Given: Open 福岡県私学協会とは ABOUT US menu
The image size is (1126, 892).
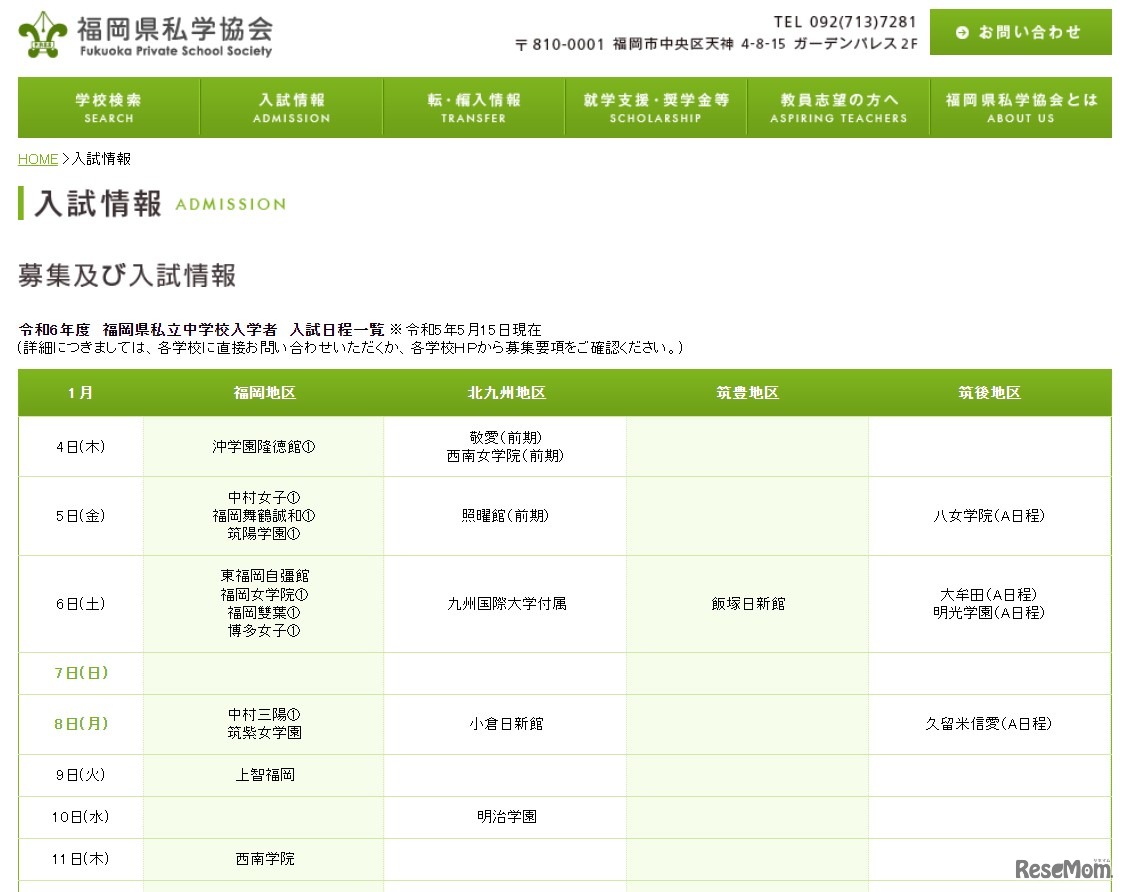Looking at the screenshot, I should pos(1021,108).
